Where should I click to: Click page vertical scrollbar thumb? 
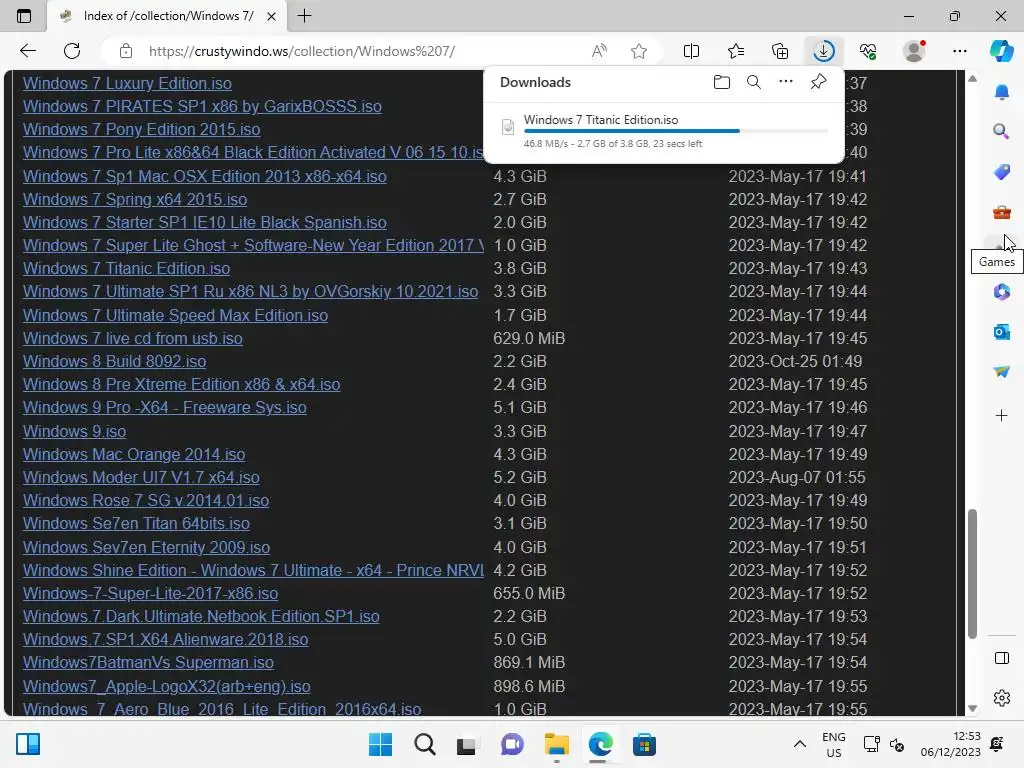[x=972, y=574]
